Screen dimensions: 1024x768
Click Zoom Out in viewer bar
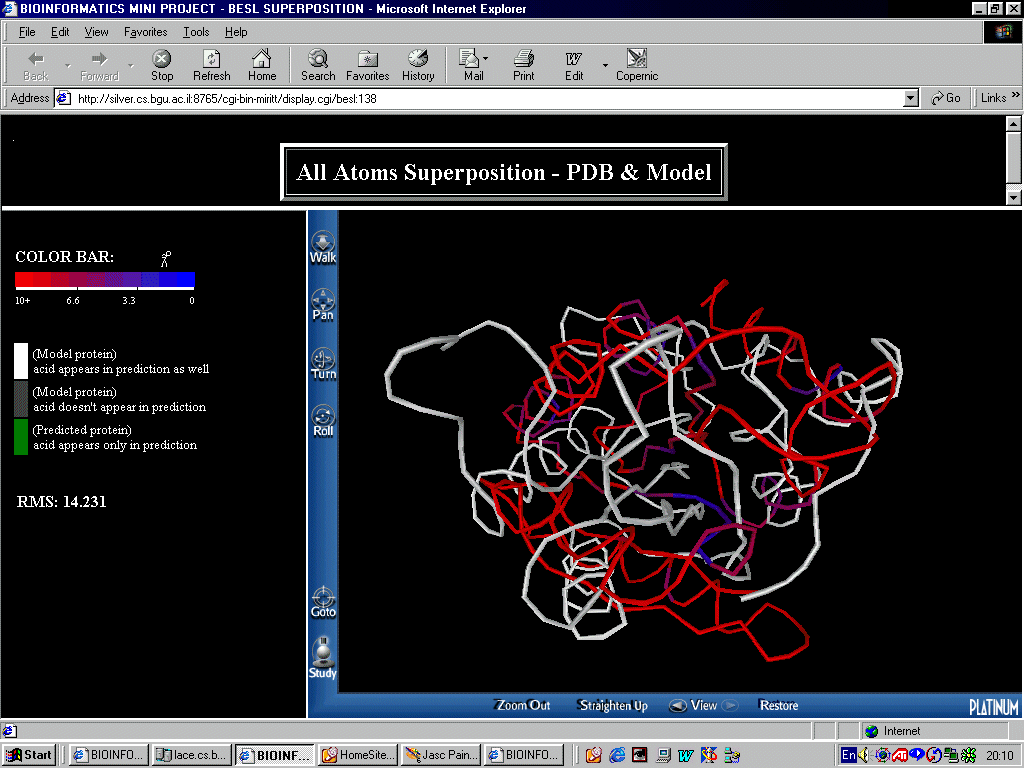click(x=523, y=705)
